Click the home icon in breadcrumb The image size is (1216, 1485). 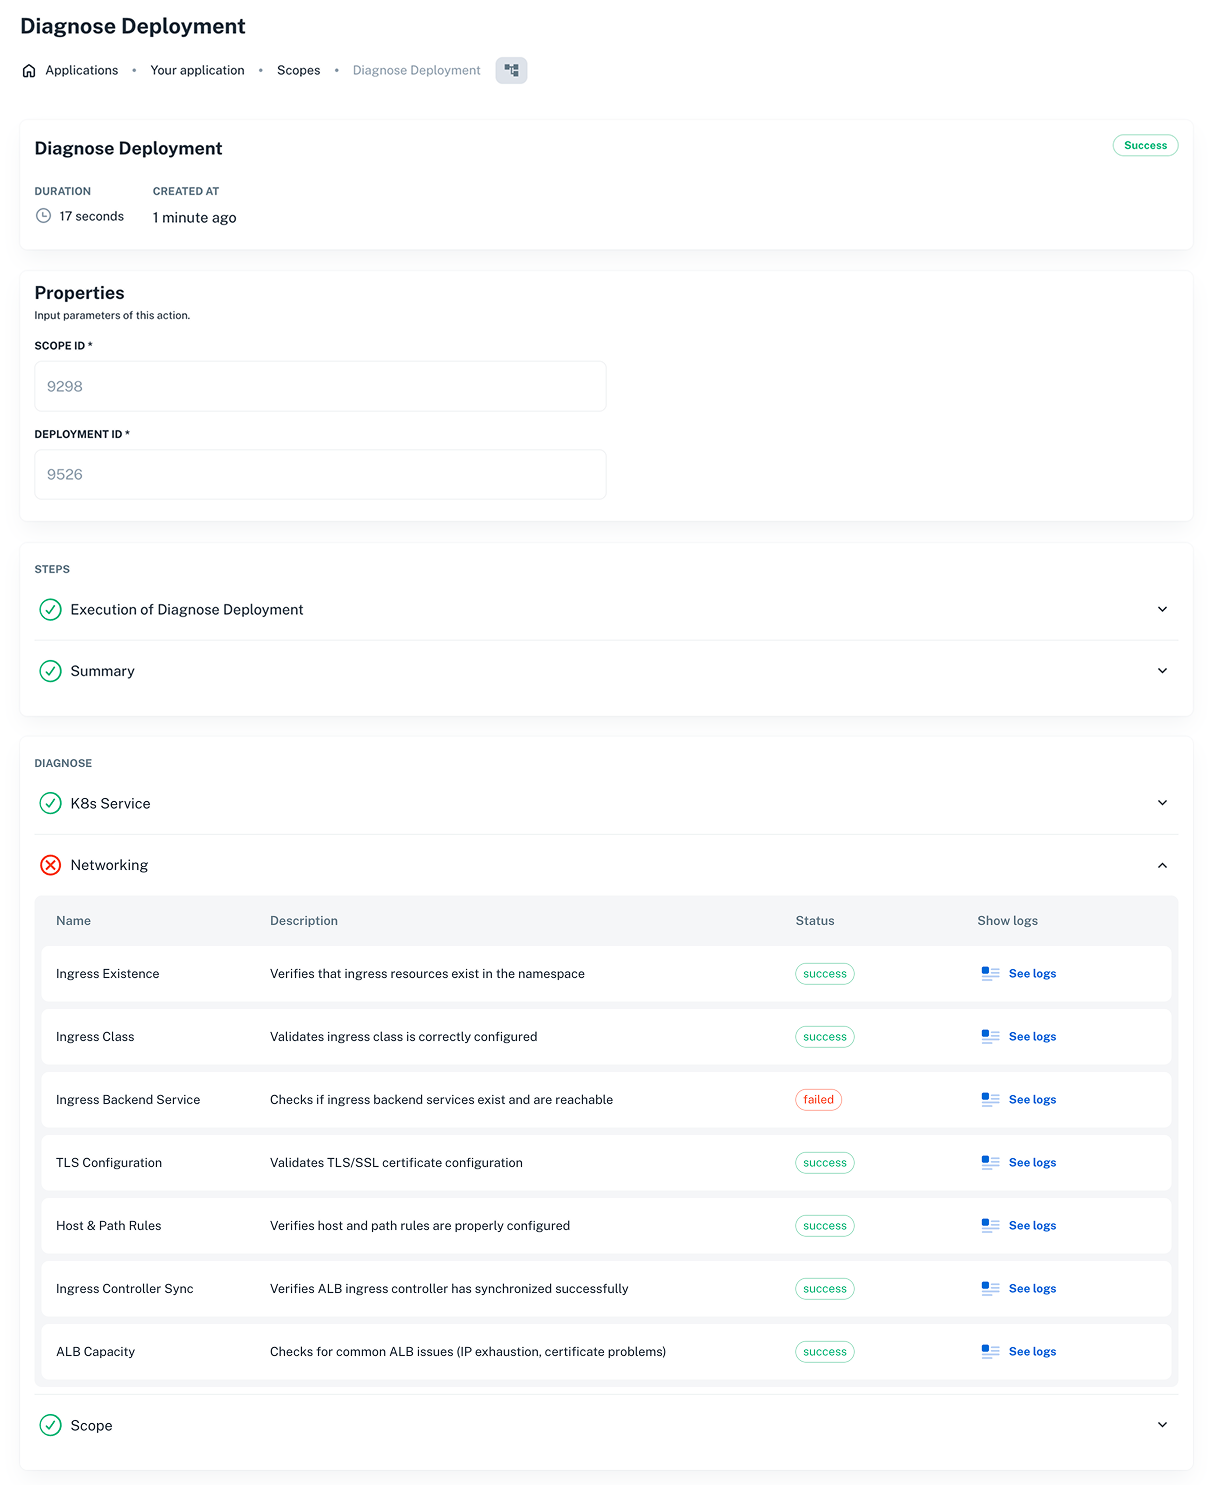29,71
